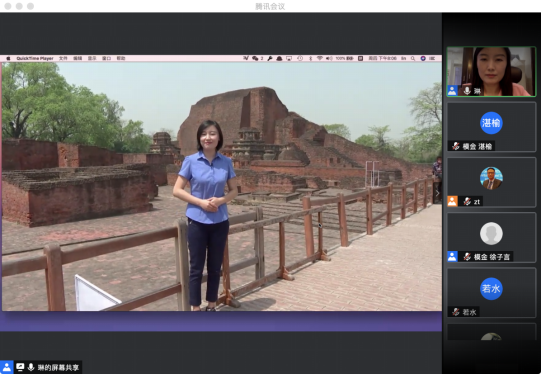Click the muted microphone icon beside 横舍 徐子言
Viewport: 541px width, 374px height.
pyautogui.click(x=467, y=256)
